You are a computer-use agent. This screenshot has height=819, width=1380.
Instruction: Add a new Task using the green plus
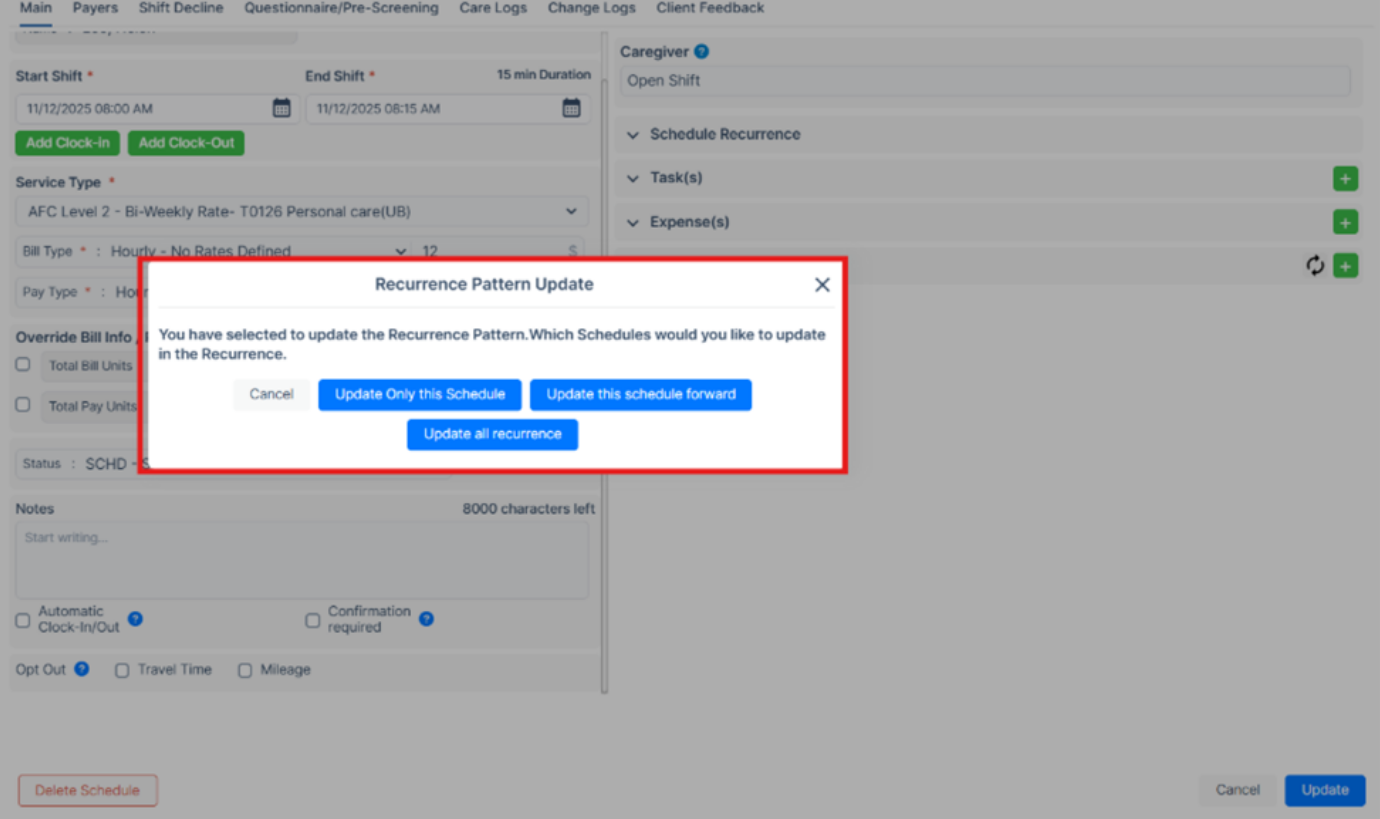(1345, 178)
